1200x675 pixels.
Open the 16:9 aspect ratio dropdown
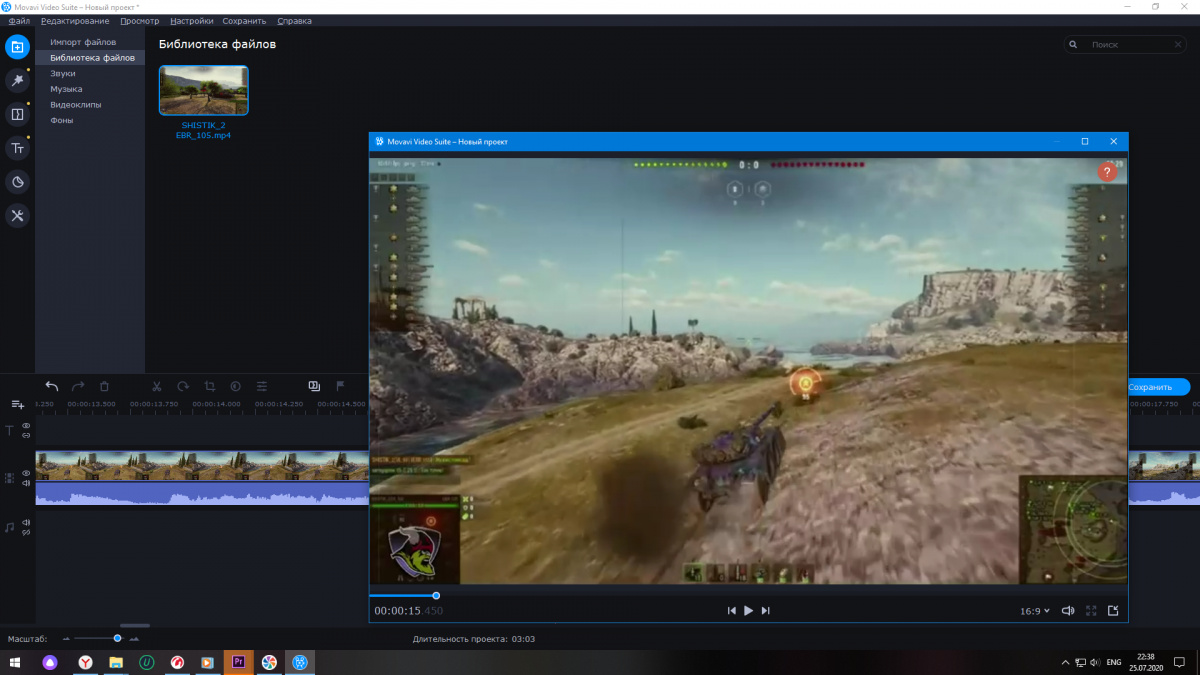point(1034,610)
